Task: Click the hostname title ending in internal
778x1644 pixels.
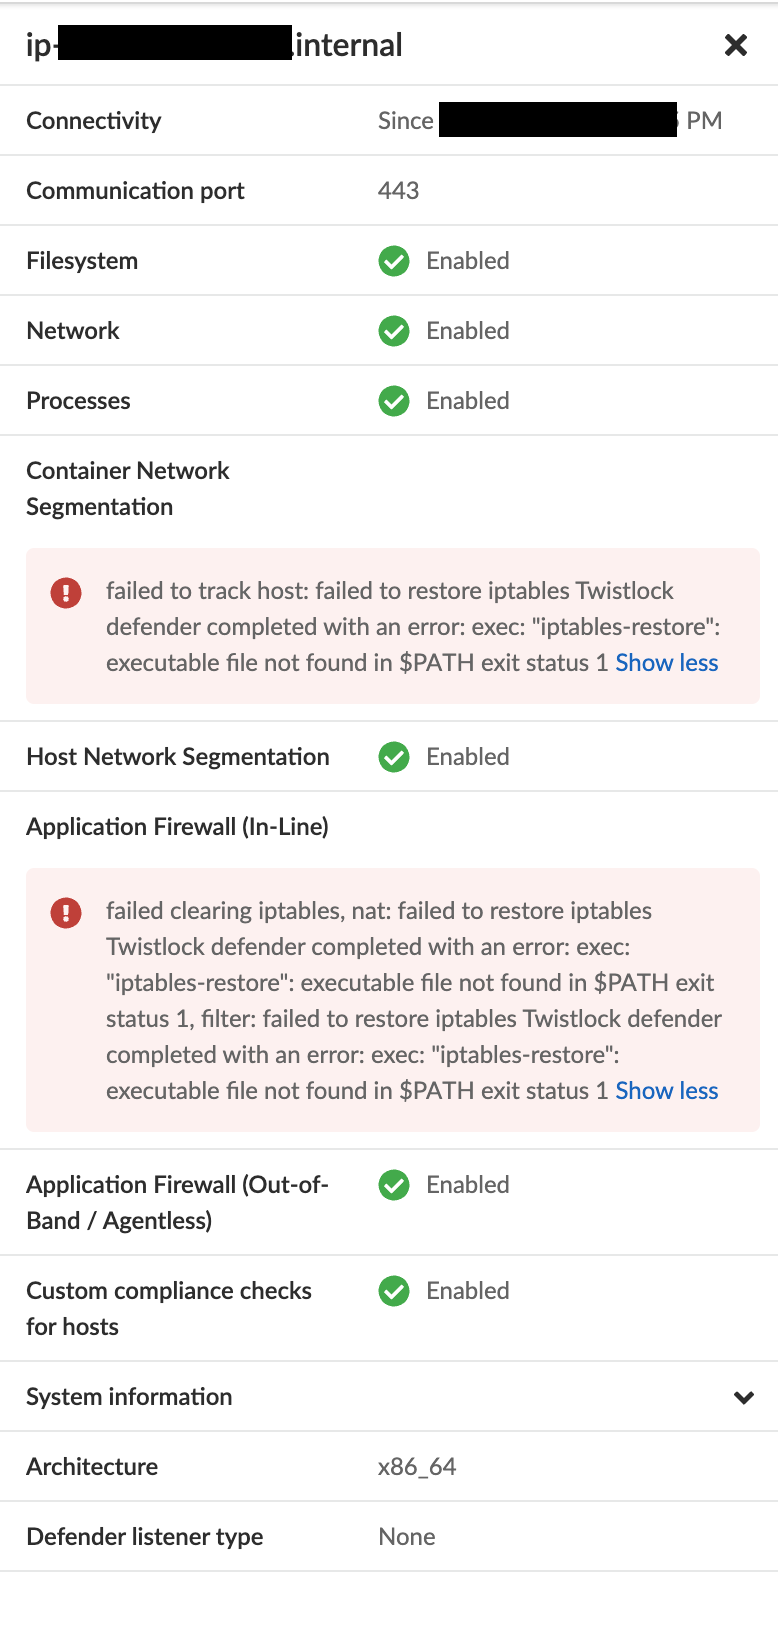Action: pyautogui.click(x=347, y=45)
